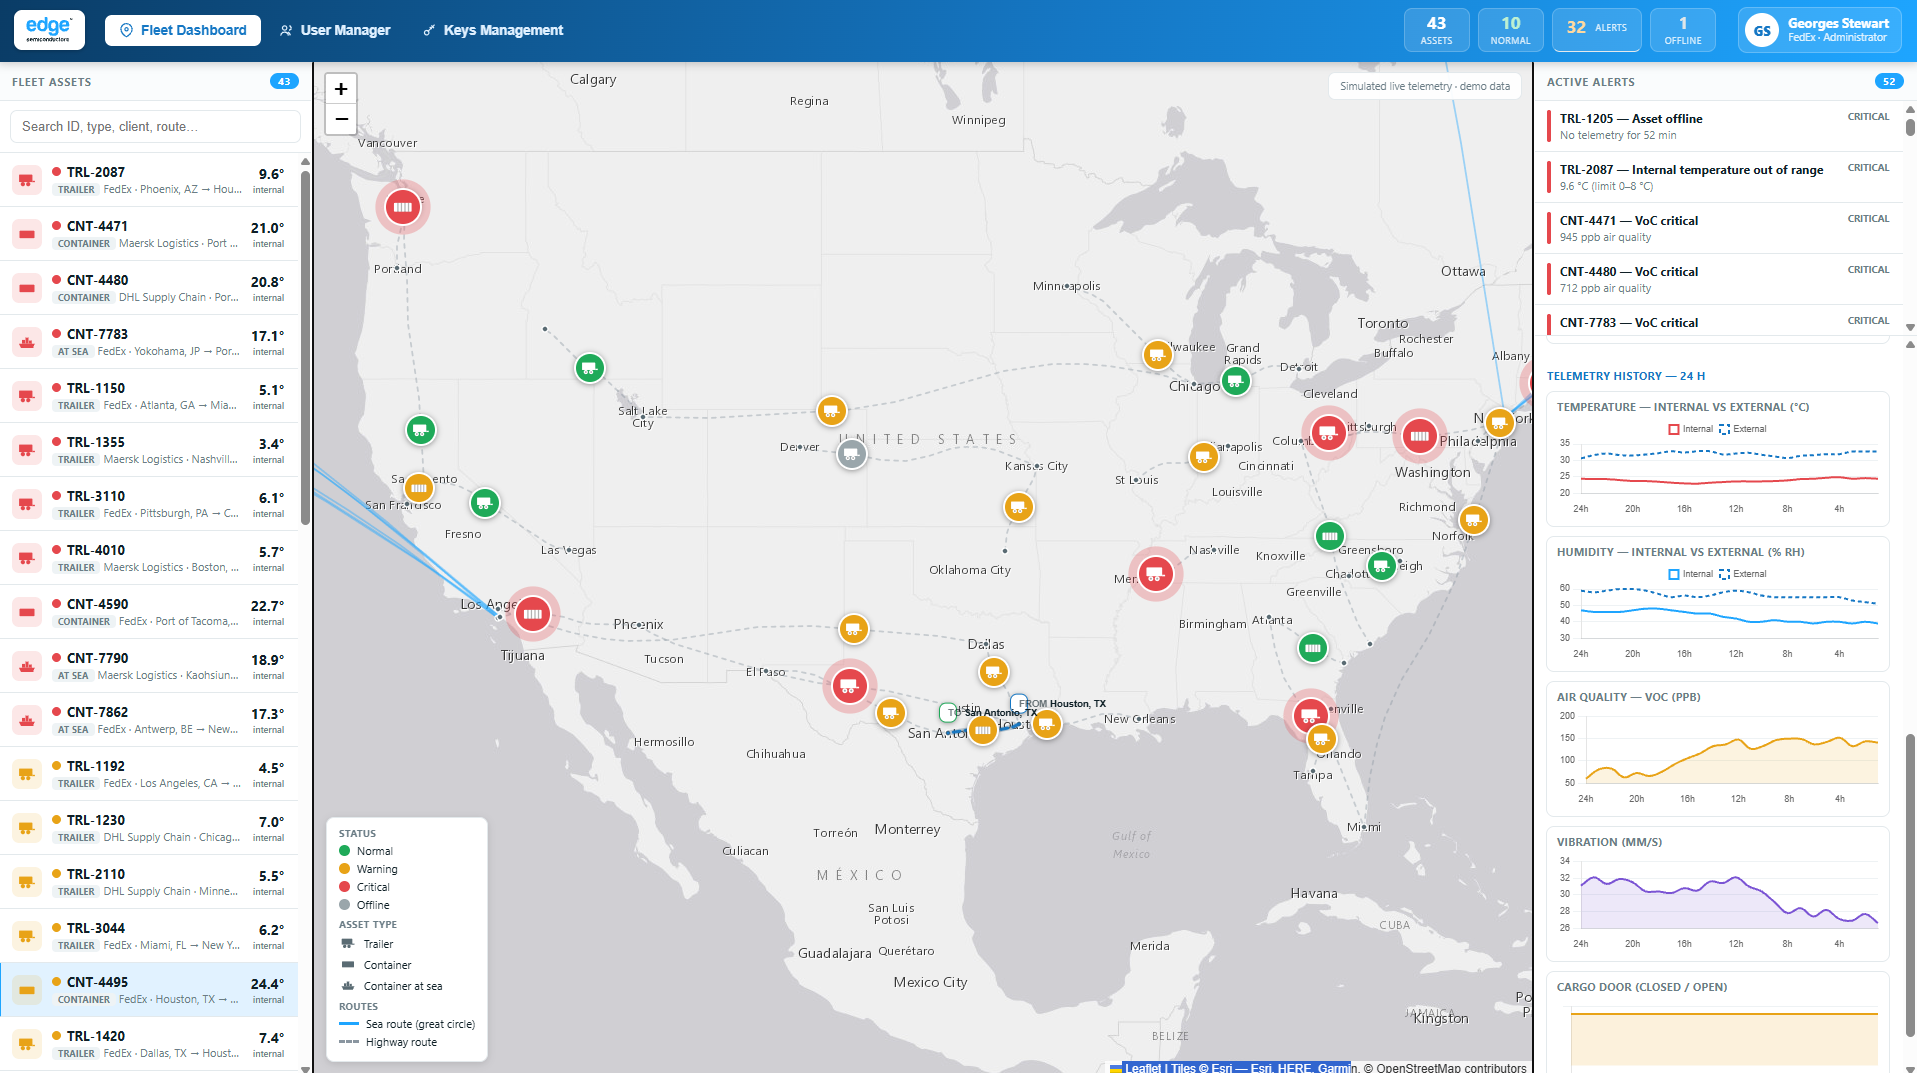Click critical marker near Memphis
The height and width of the screenshot is (1073, 1917).
point(1156,573)
